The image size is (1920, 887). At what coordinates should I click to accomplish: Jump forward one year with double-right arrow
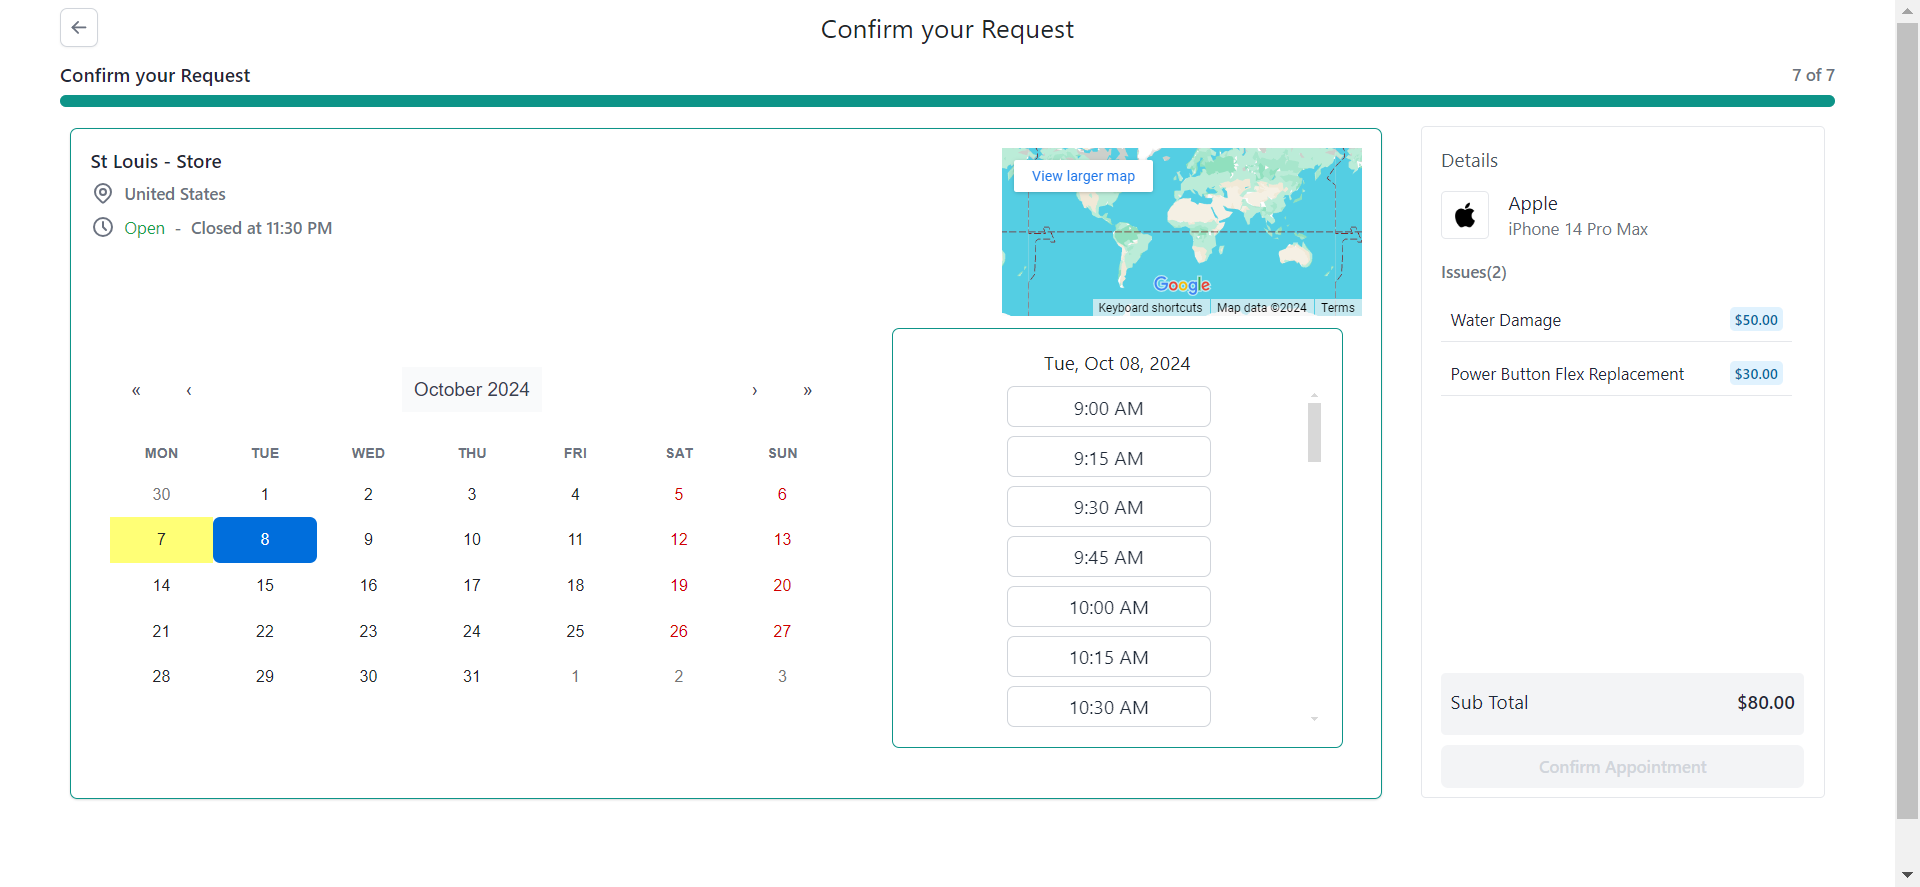[808, 390]
